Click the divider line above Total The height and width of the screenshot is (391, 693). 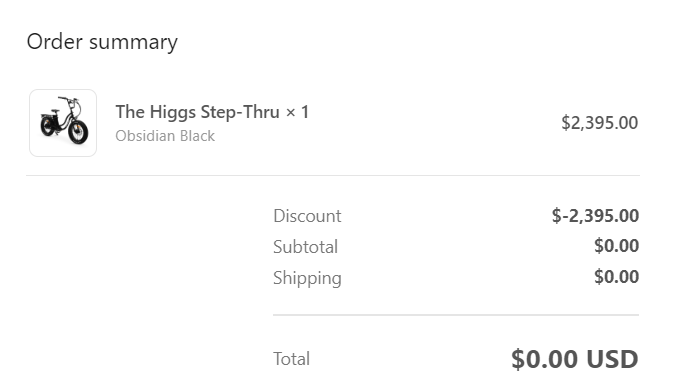pyautogui.click(x=456, y=315)
